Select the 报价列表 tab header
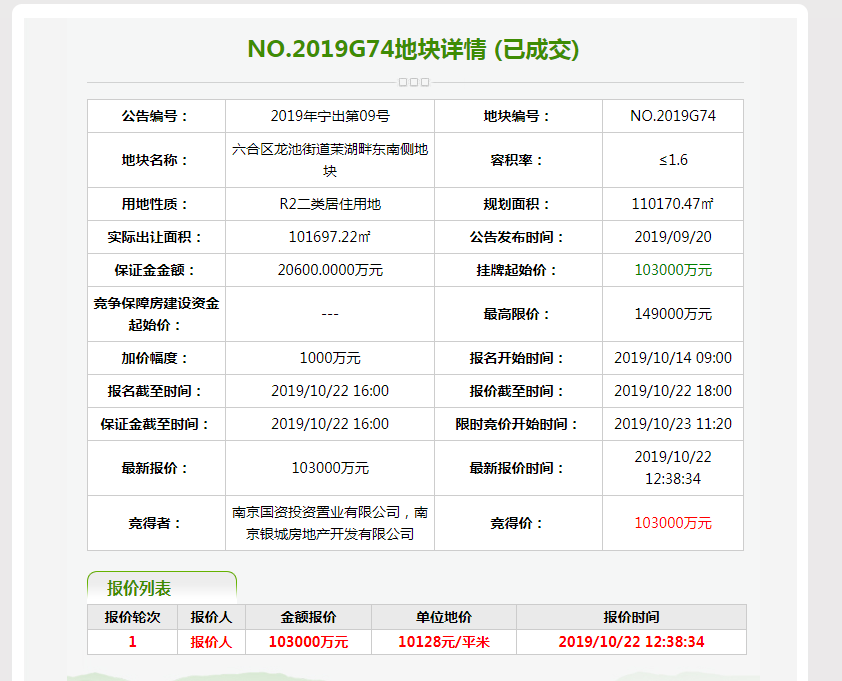This screenshot has width=842, height=681. pyautogui.click(x=162, y=588)
